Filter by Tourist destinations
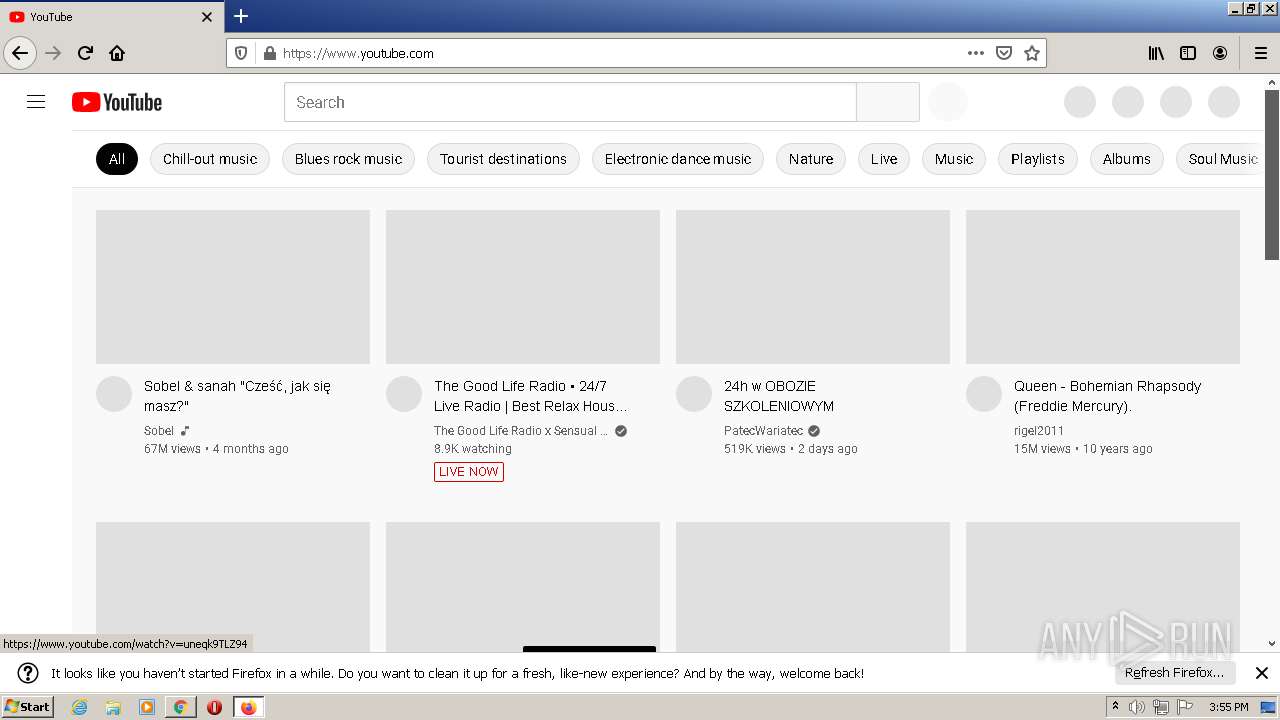Viewport: 1280px width, 720px height. pos(503,159)
